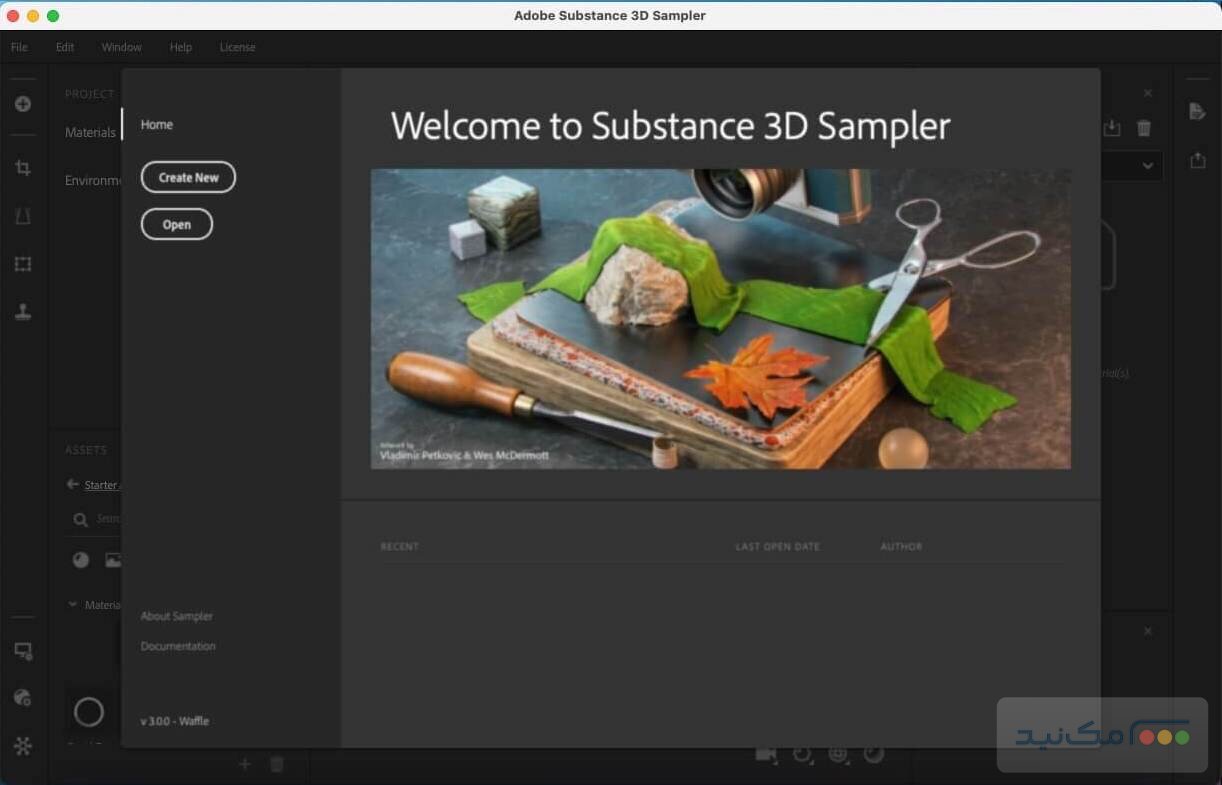Select the Crop tool in the left toolbar

tap(23, 168)
